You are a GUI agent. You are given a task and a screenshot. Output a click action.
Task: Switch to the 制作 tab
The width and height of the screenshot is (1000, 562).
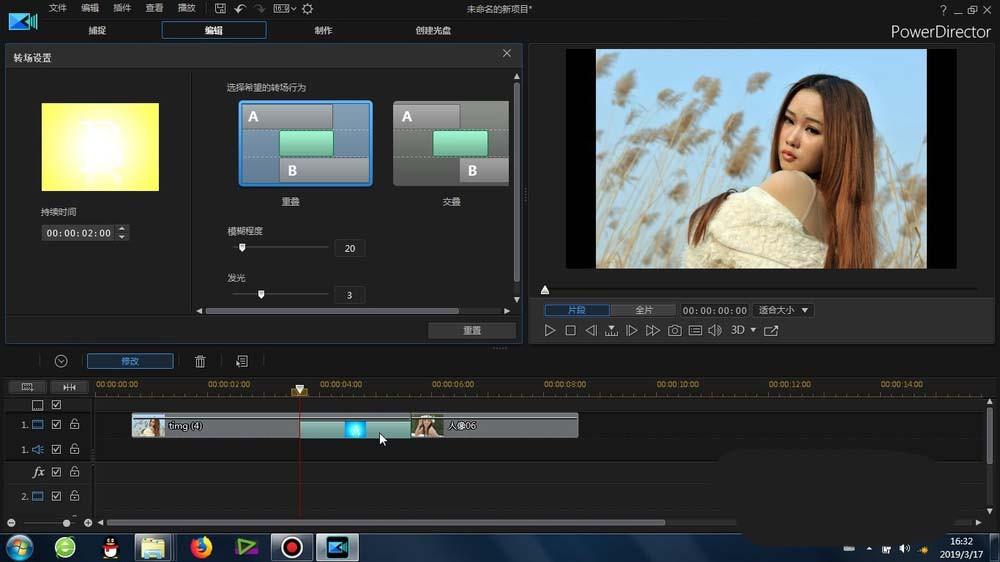point(323,30)
